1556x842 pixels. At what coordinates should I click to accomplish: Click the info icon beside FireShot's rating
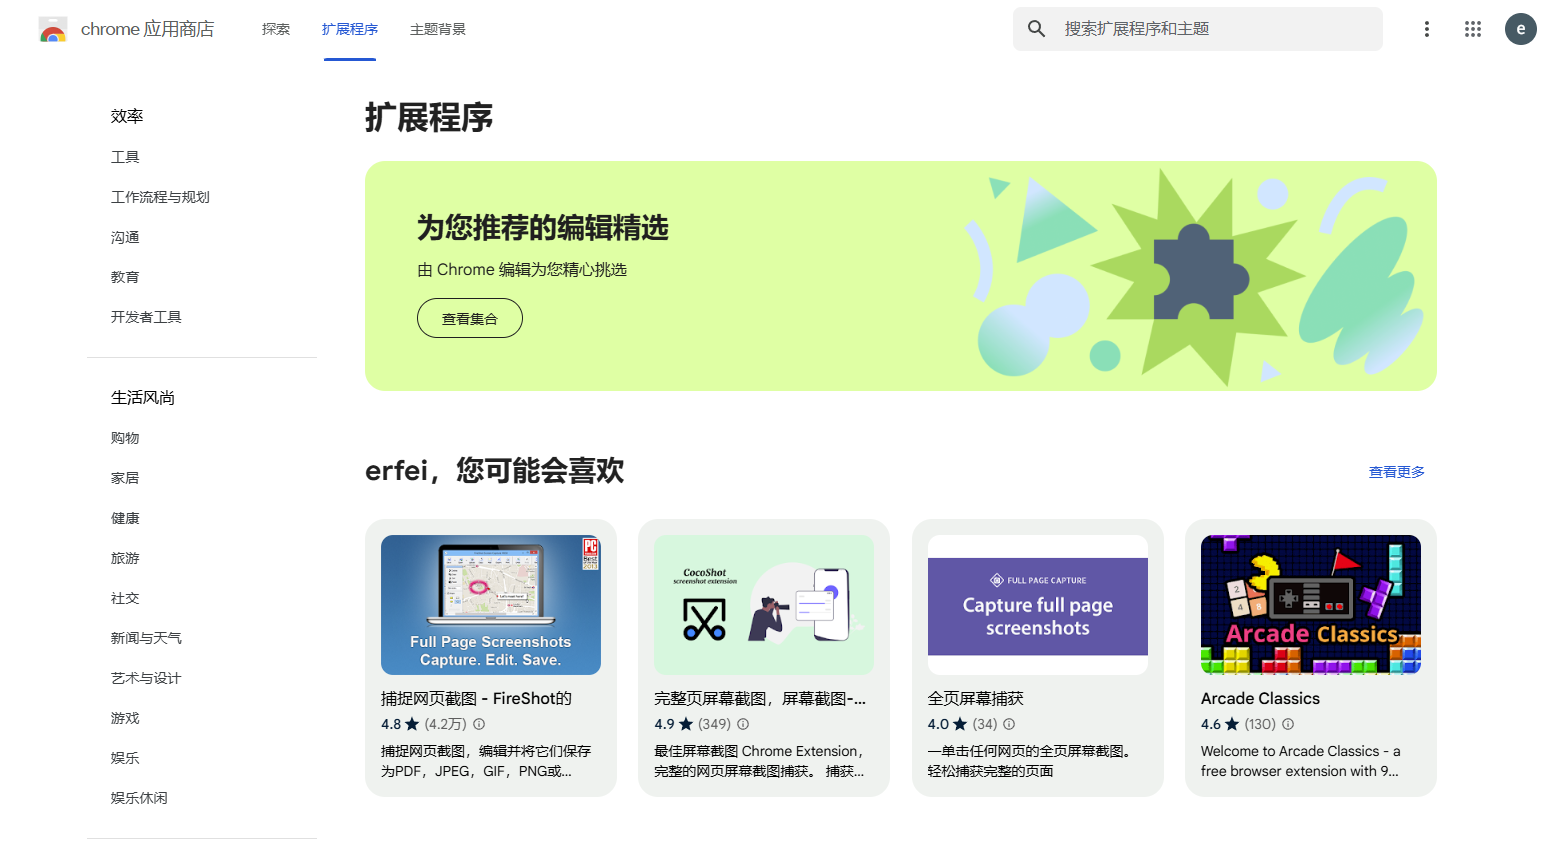click(x=479, y=724)
